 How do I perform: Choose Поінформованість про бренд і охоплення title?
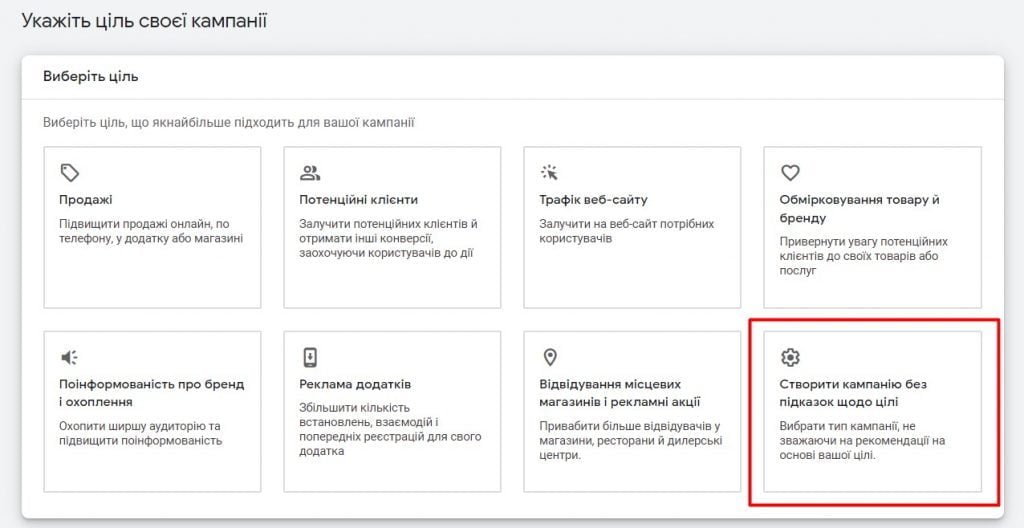[x=152, y=393]
